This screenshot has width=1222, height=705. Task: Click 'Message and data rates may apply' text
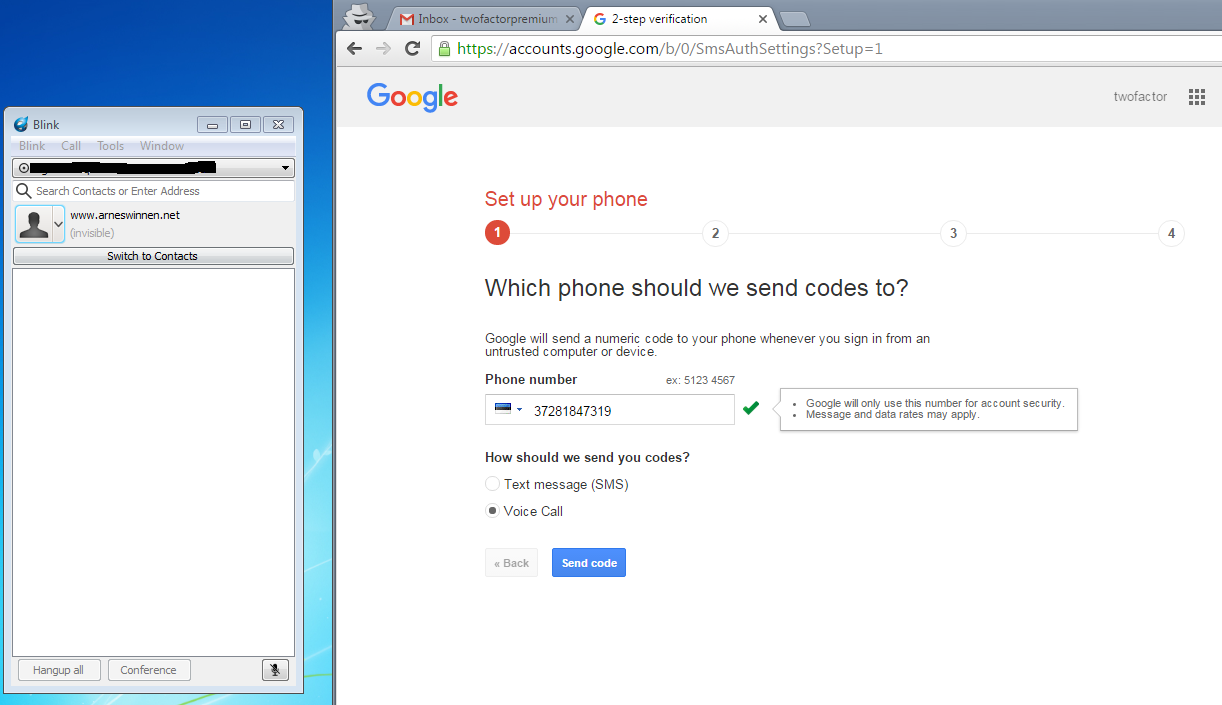(892, 414)
